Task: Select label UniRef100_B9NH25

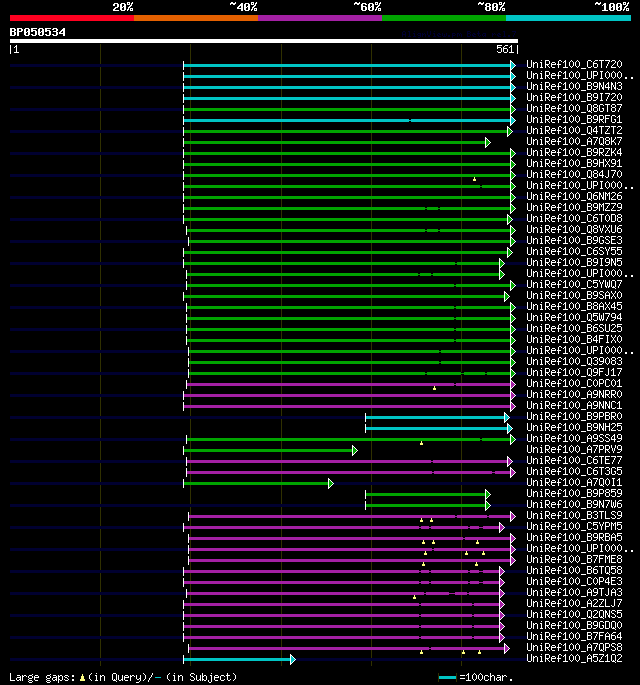Action: pyautogui.click(x=574, y=427)
